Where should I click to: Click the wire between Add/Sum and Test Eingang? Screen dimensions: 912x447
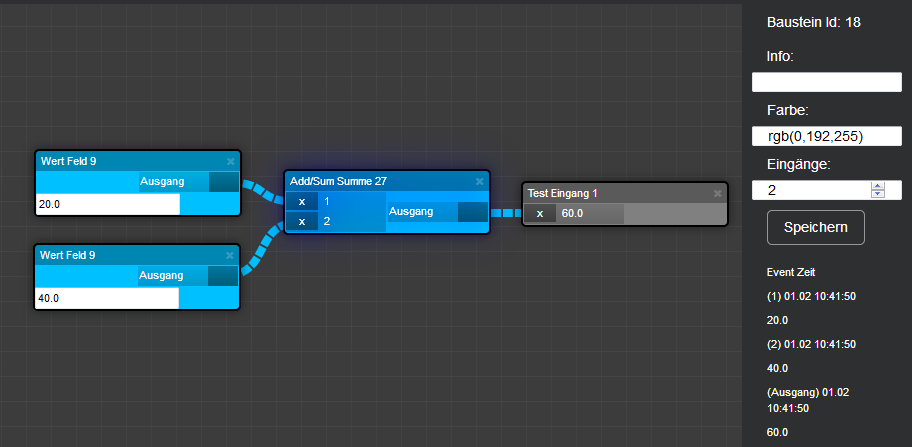coord(506,213)
